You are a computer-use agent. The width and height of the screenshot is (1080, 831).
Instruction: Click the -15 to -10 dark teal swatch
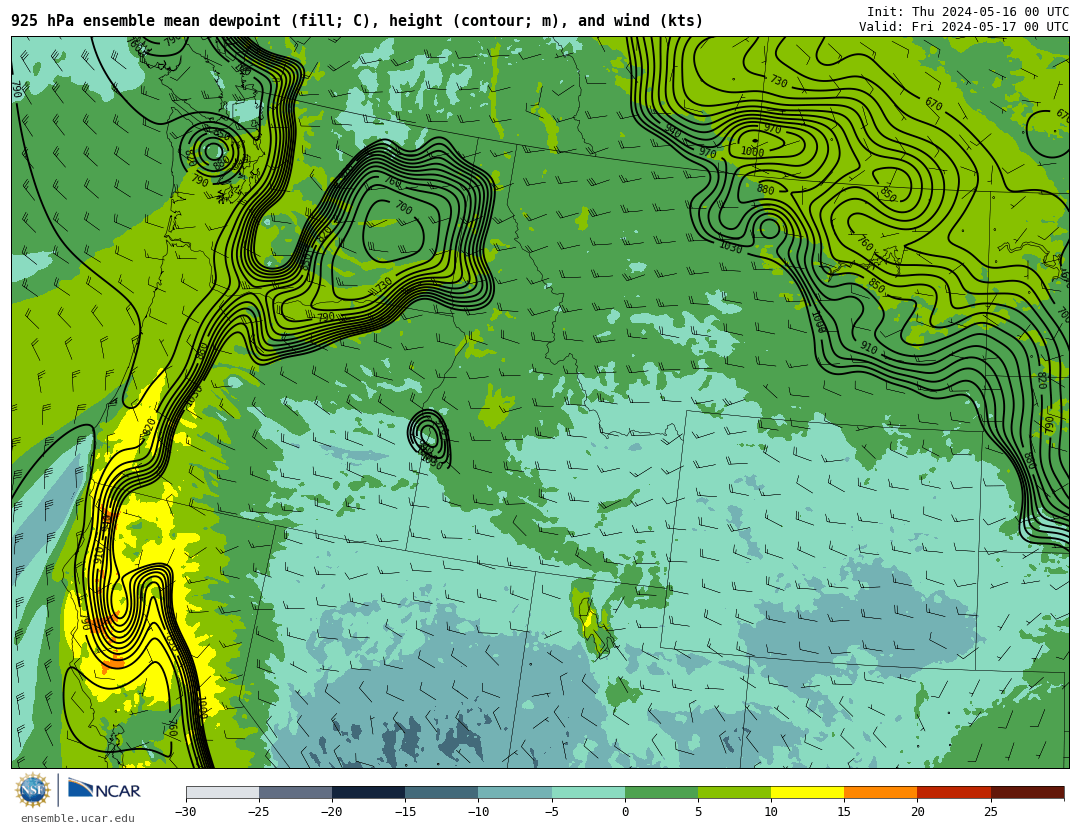tap(442, 792)
